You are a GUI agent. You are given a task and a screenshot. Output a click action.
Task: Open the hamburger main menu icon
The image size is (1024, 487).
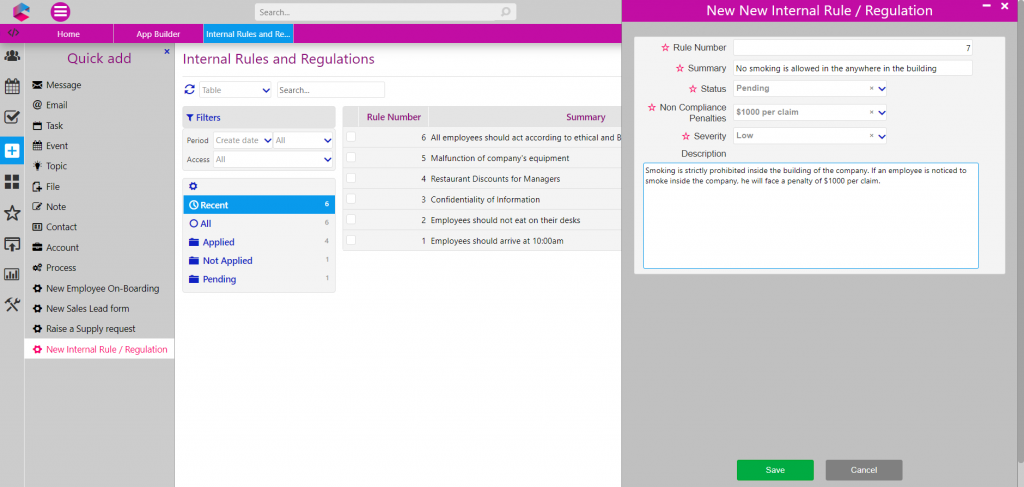point(60,12)
